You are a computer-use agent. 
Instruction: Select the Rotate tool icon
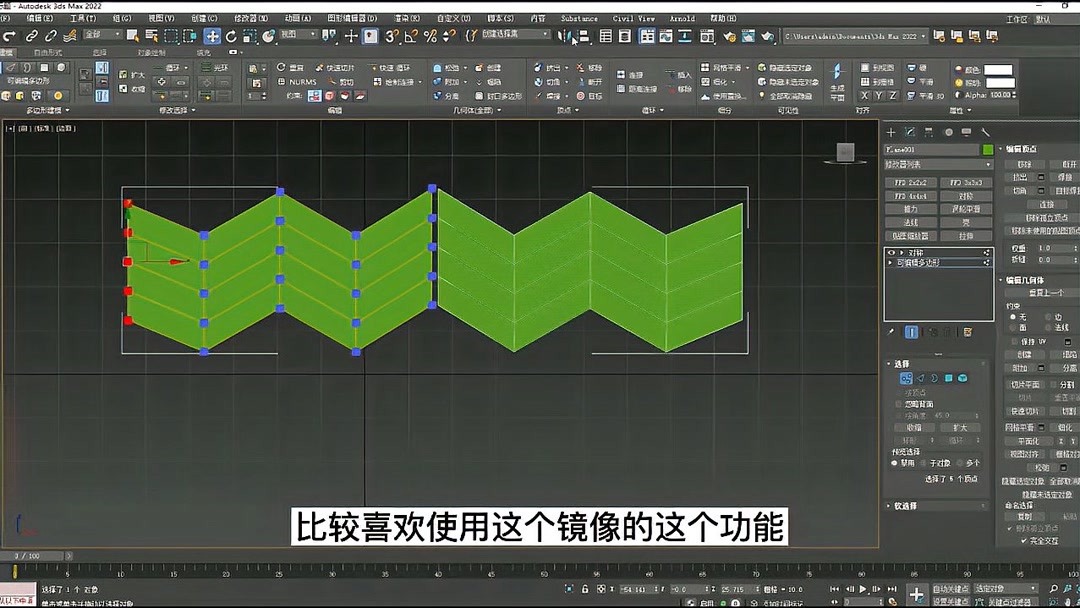(230, 37)
